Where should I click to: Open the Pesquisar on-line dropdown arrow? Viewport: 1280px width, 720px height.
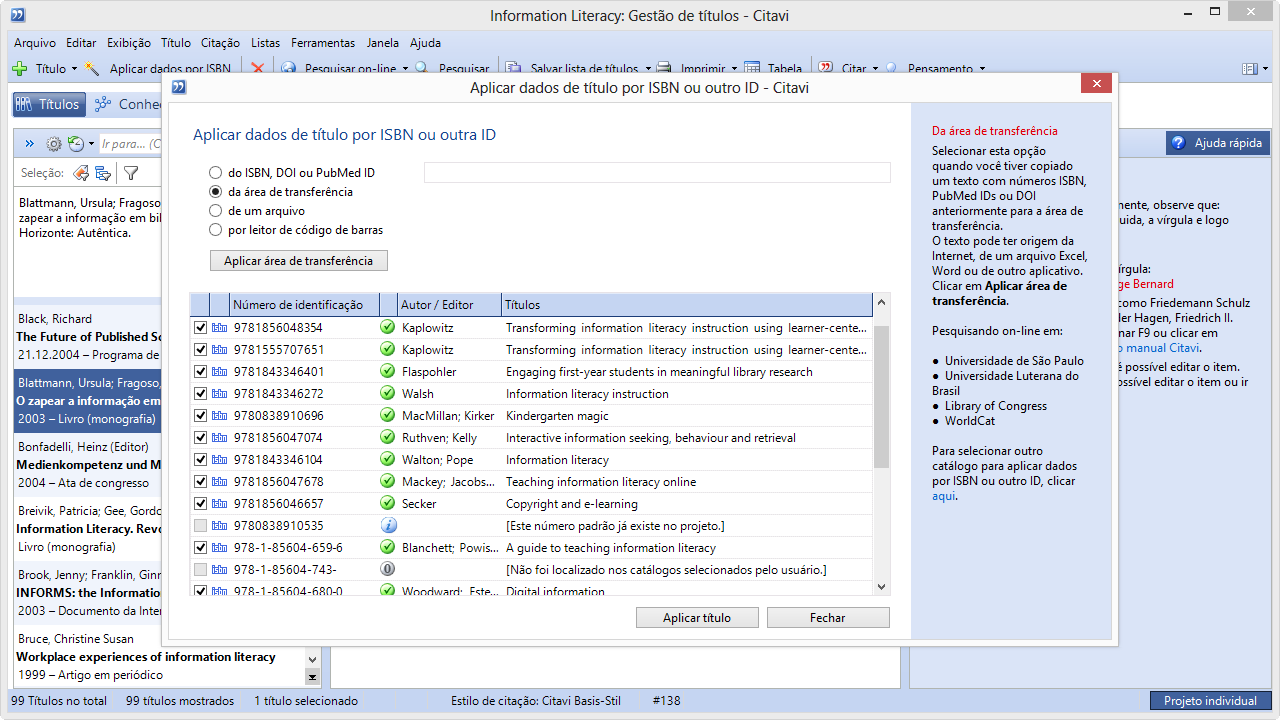tap(405, 69)
